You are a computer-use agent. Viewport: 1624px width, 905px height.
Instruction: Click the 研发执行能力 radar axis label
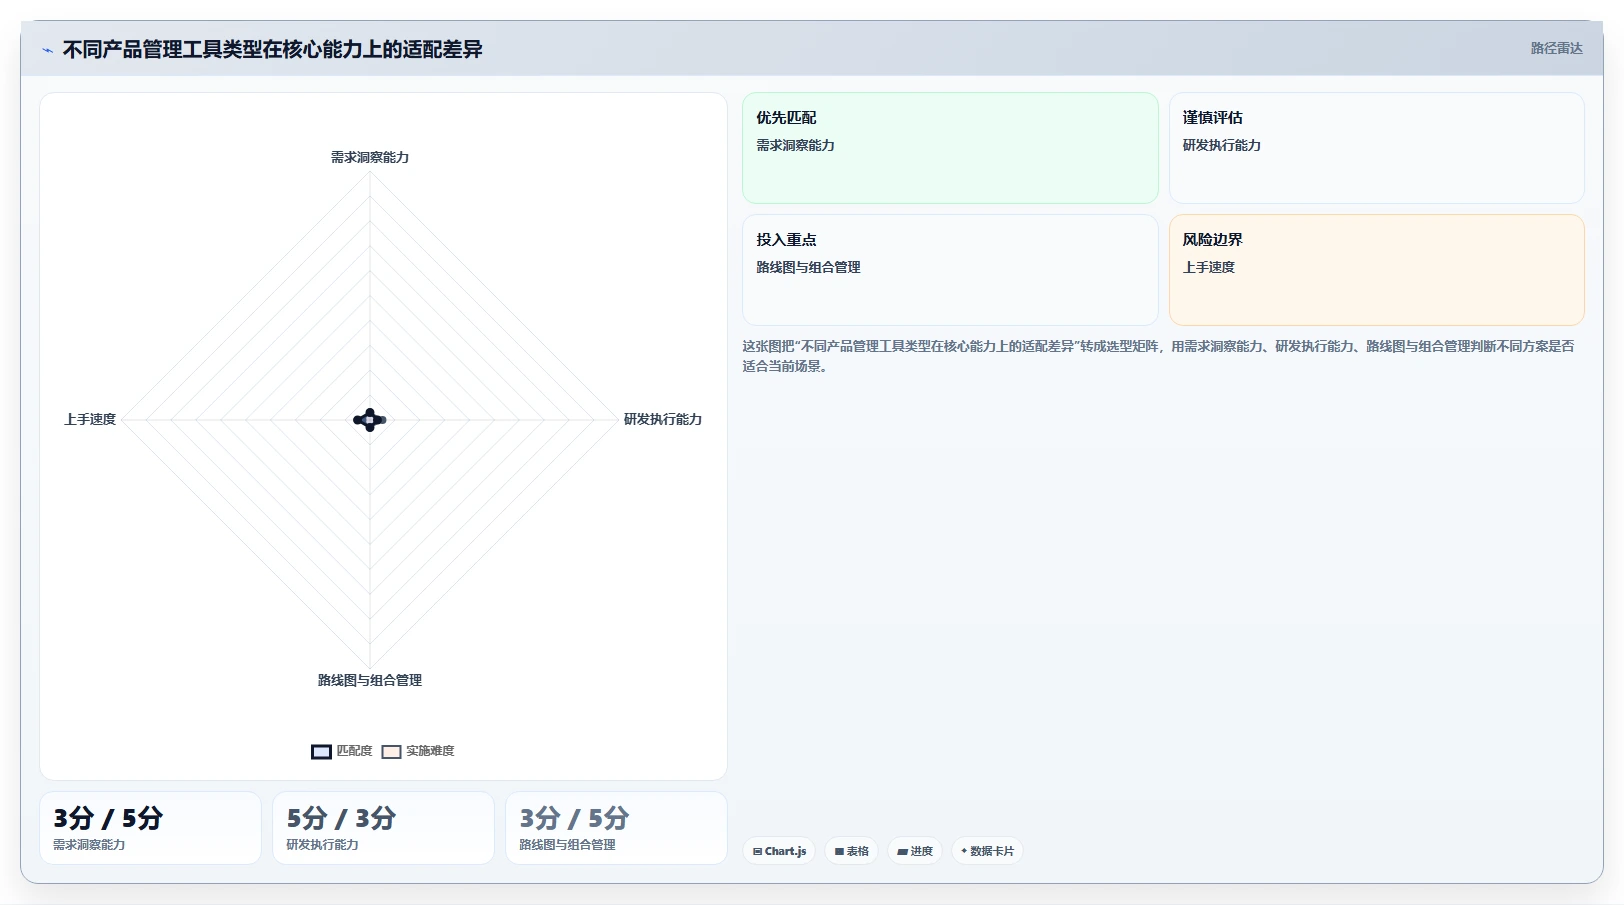663,419
